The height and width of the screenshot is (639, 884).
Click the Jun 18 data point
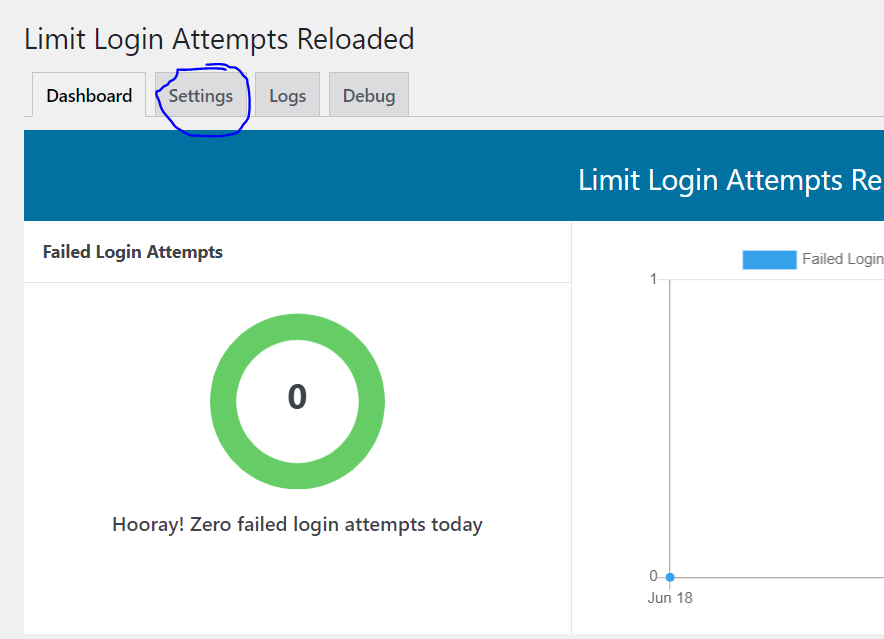coord(670,577)
